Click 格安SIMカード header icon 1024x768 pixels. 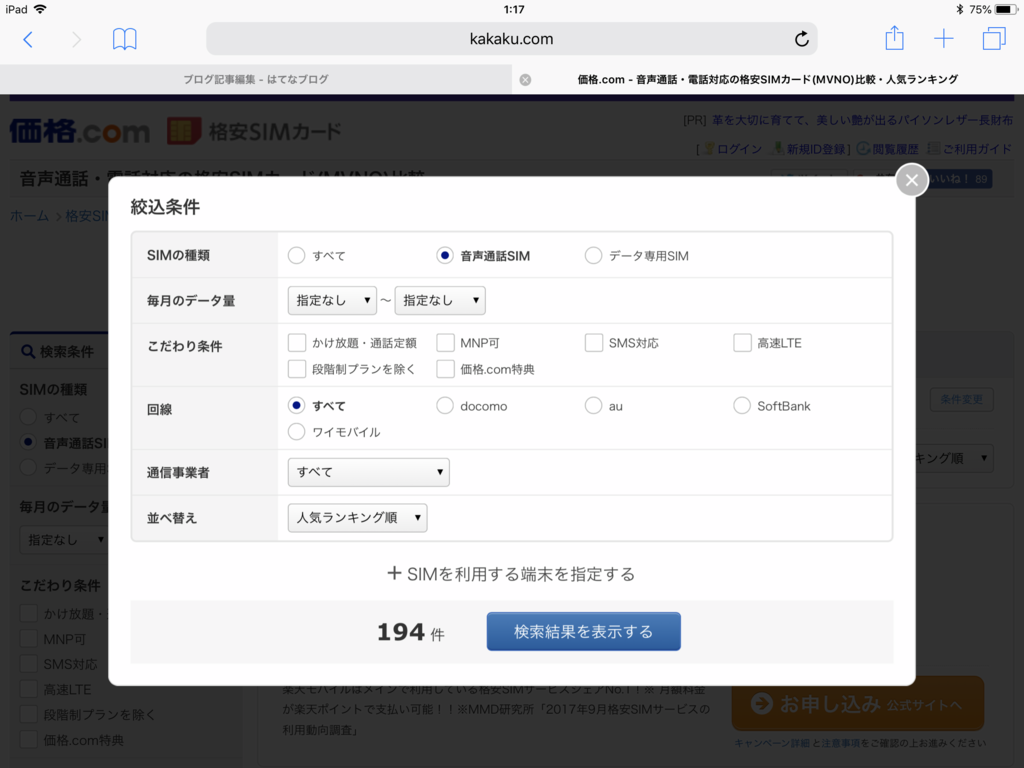(184, 131)
